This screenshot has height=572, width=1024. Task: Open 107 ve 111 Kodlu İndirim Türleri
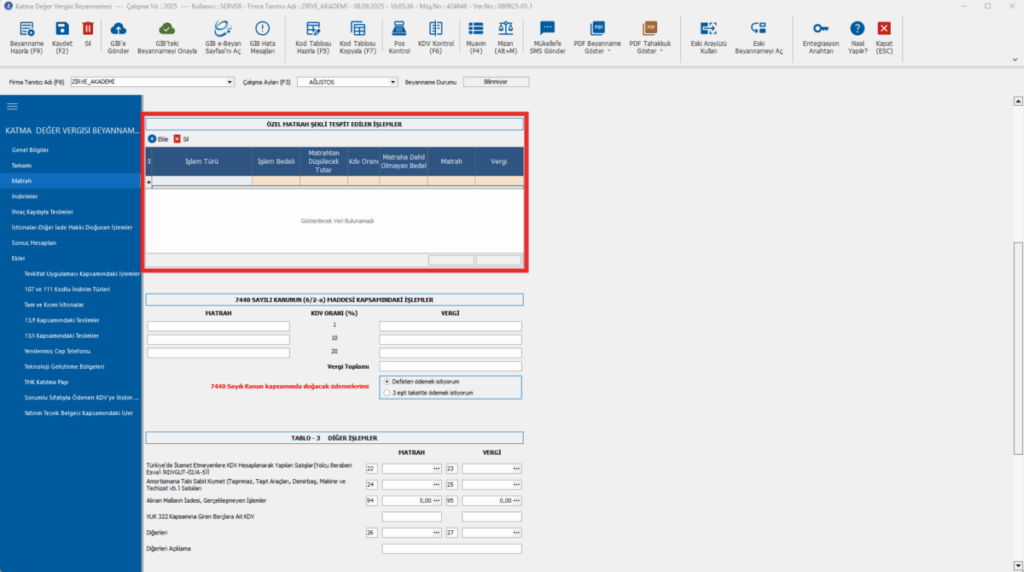click(x=67, y=289)
